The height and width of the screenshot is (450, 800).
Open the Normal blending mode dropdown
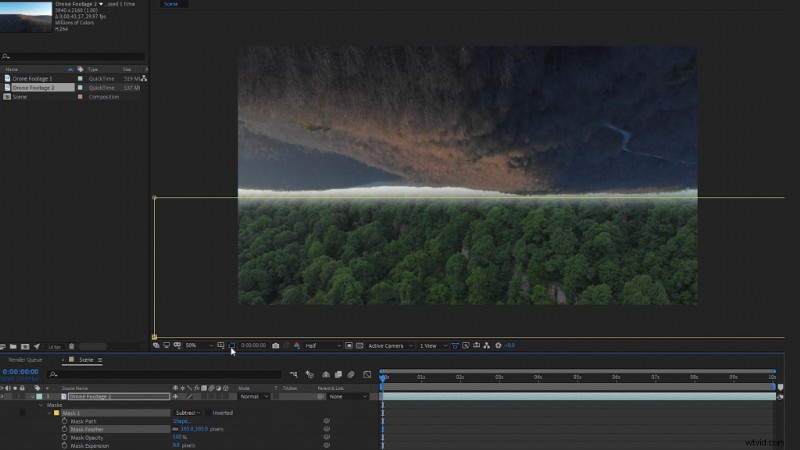pos(254,396)
